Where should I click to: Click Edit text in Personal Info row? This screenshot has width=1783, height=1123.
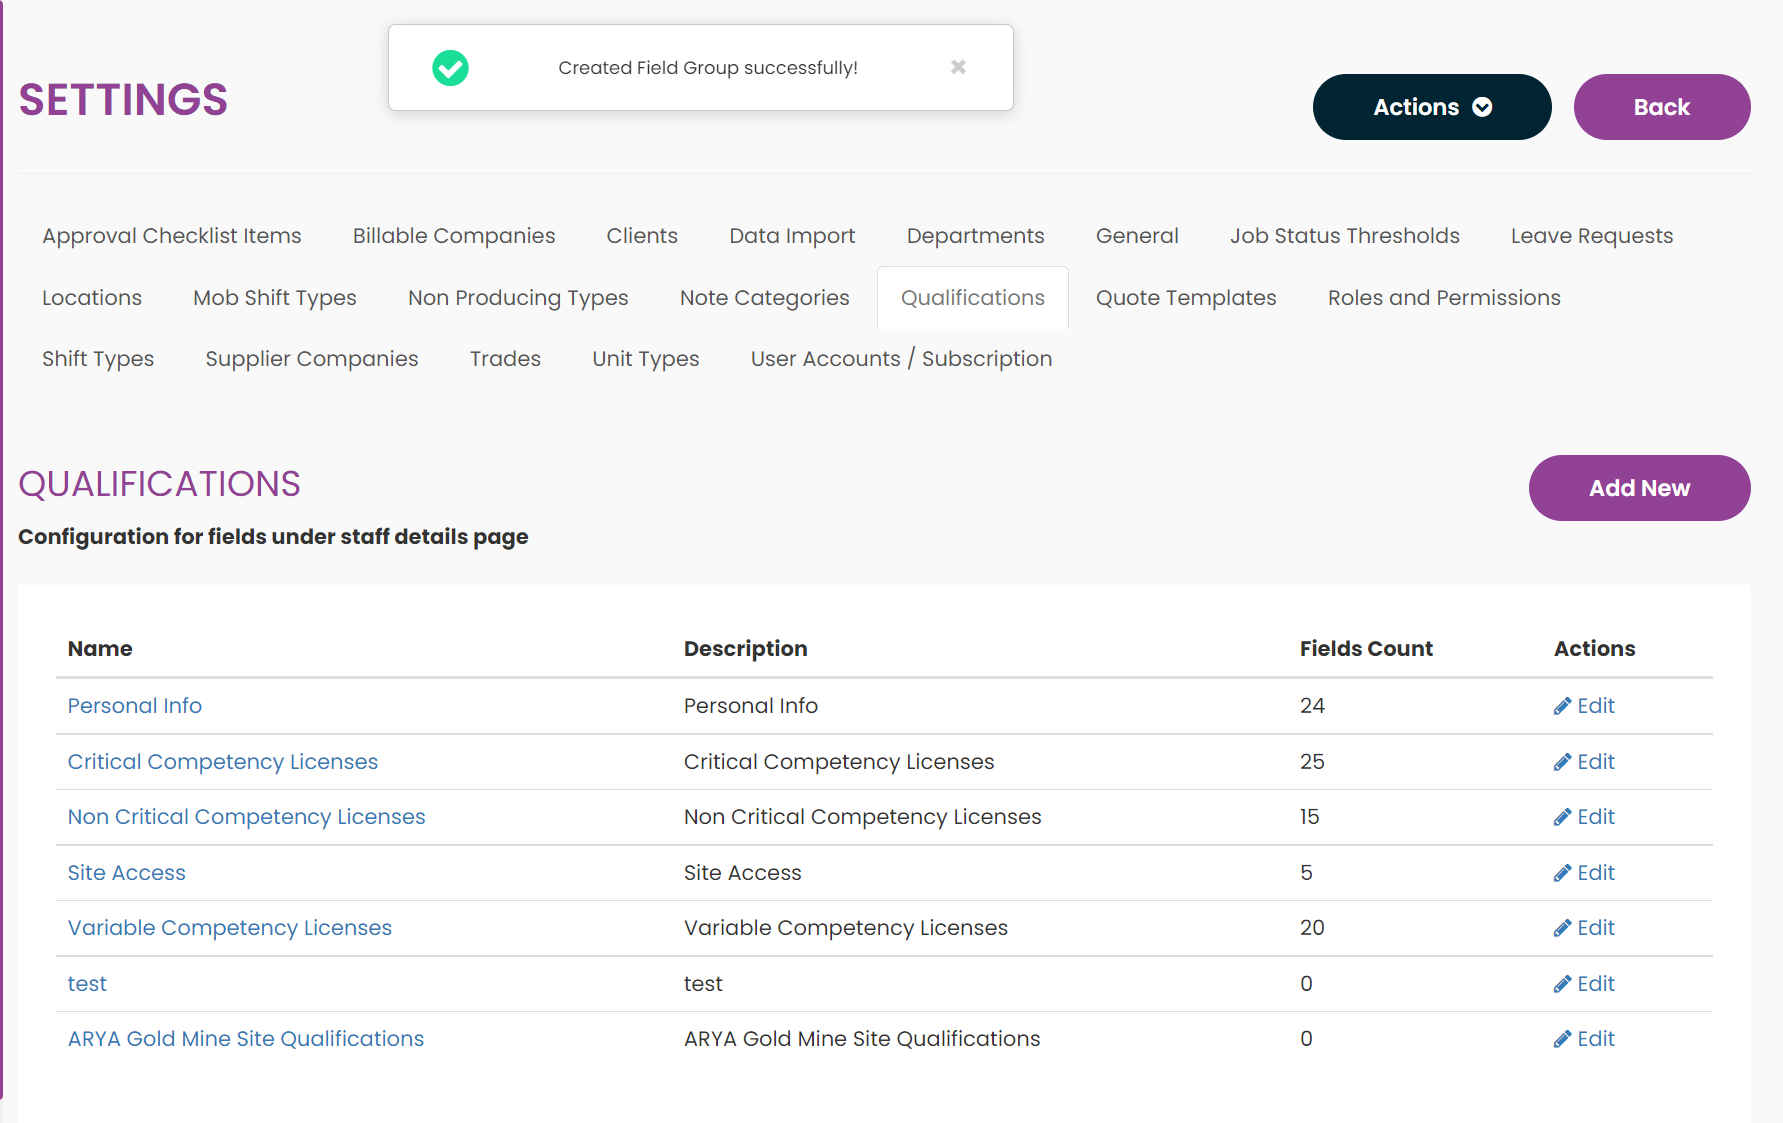(1596, 706)
